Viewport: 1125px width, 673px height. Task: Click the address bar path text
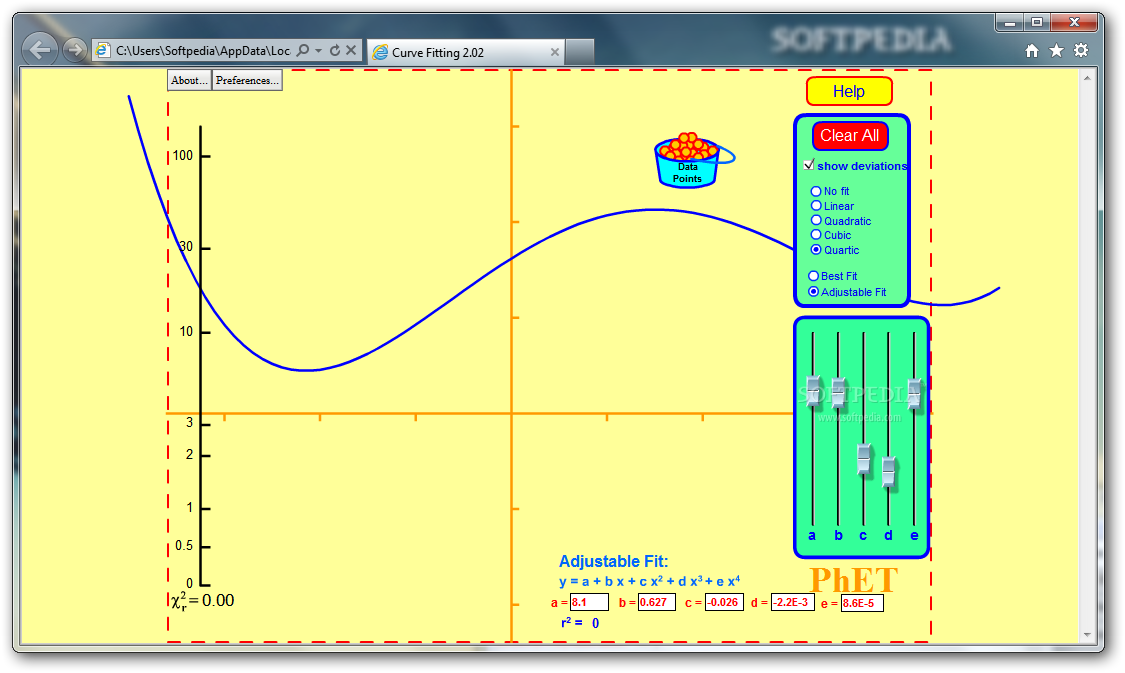coord(203,51)
